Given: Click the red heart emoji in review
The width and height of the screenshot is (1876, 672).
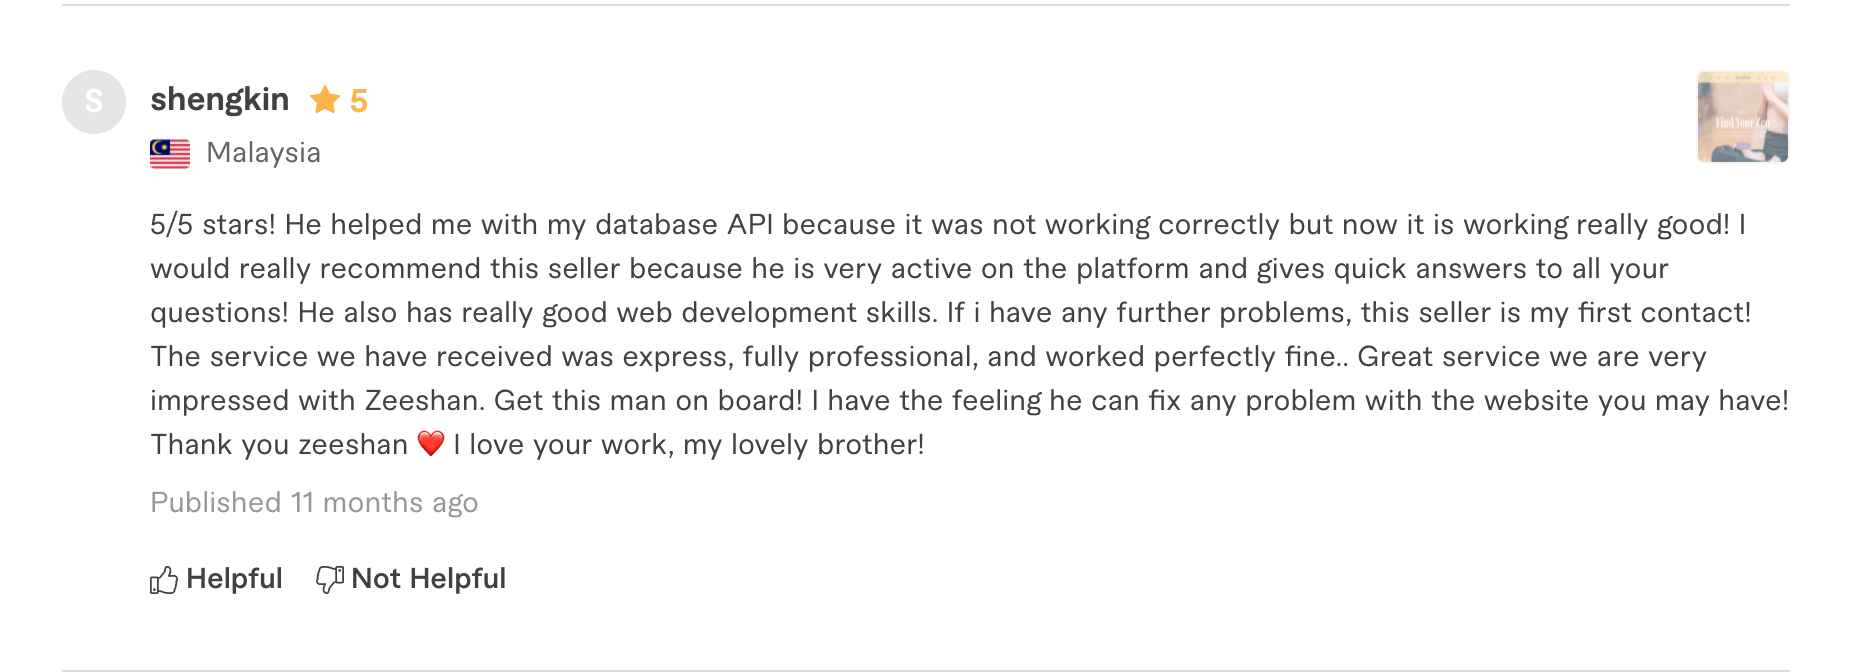Looking at the screenshot, I should tap(431, 443).
